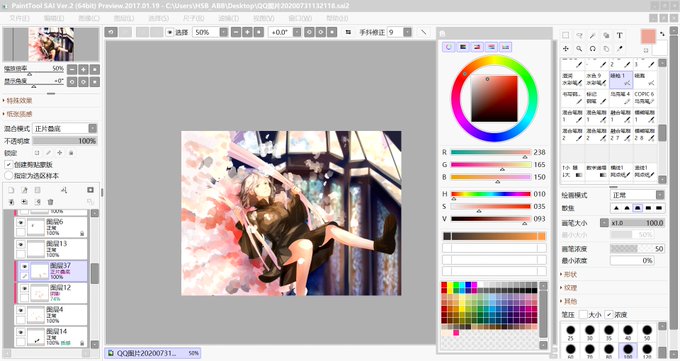Screen dimensions: 680x361
Task: Select the brush tool 铅笔 1
Action: (x=620, y=79)
